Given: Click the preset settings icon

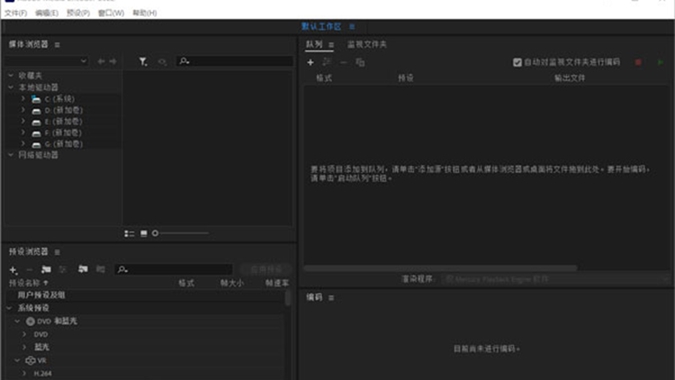Looking at the screenshot, I should coord(63,269).
